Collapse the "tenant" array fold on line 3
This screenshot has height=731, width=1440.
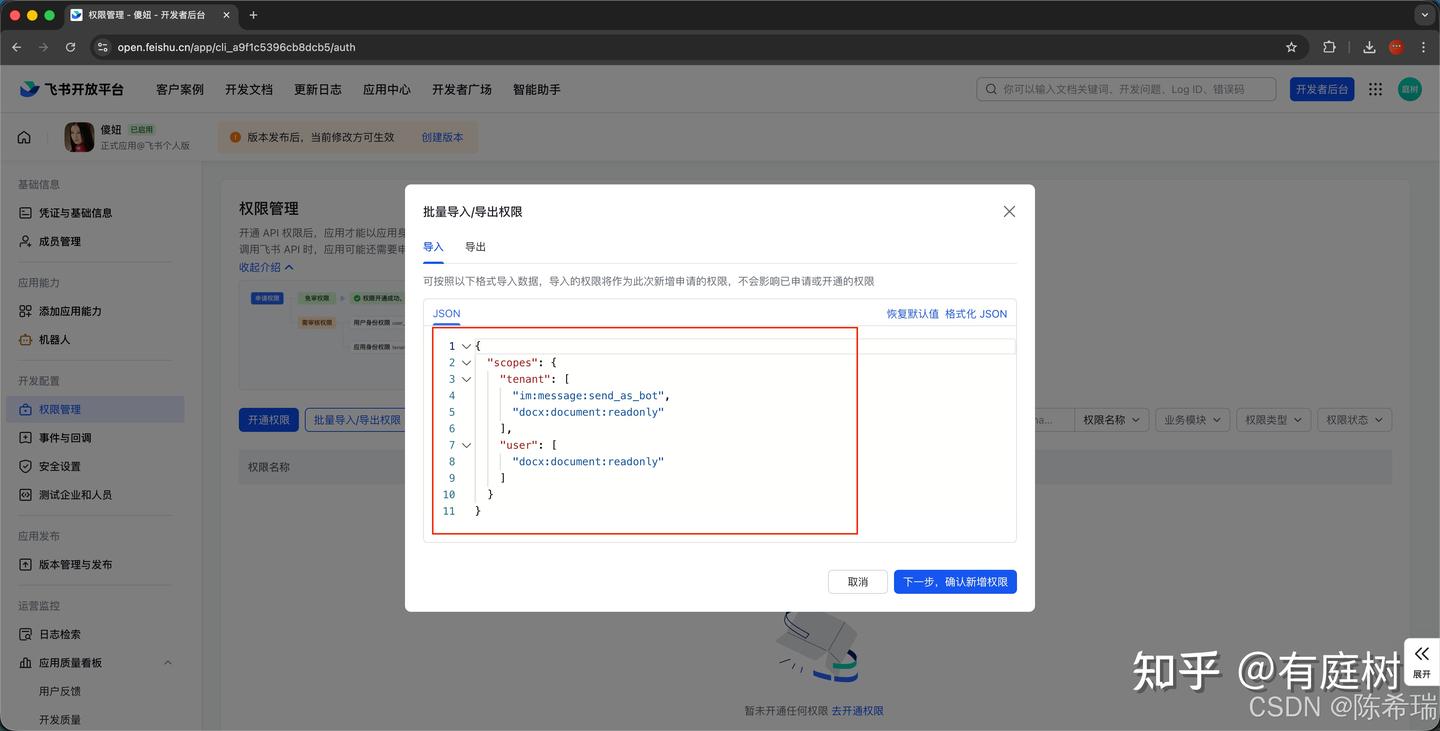466,379
